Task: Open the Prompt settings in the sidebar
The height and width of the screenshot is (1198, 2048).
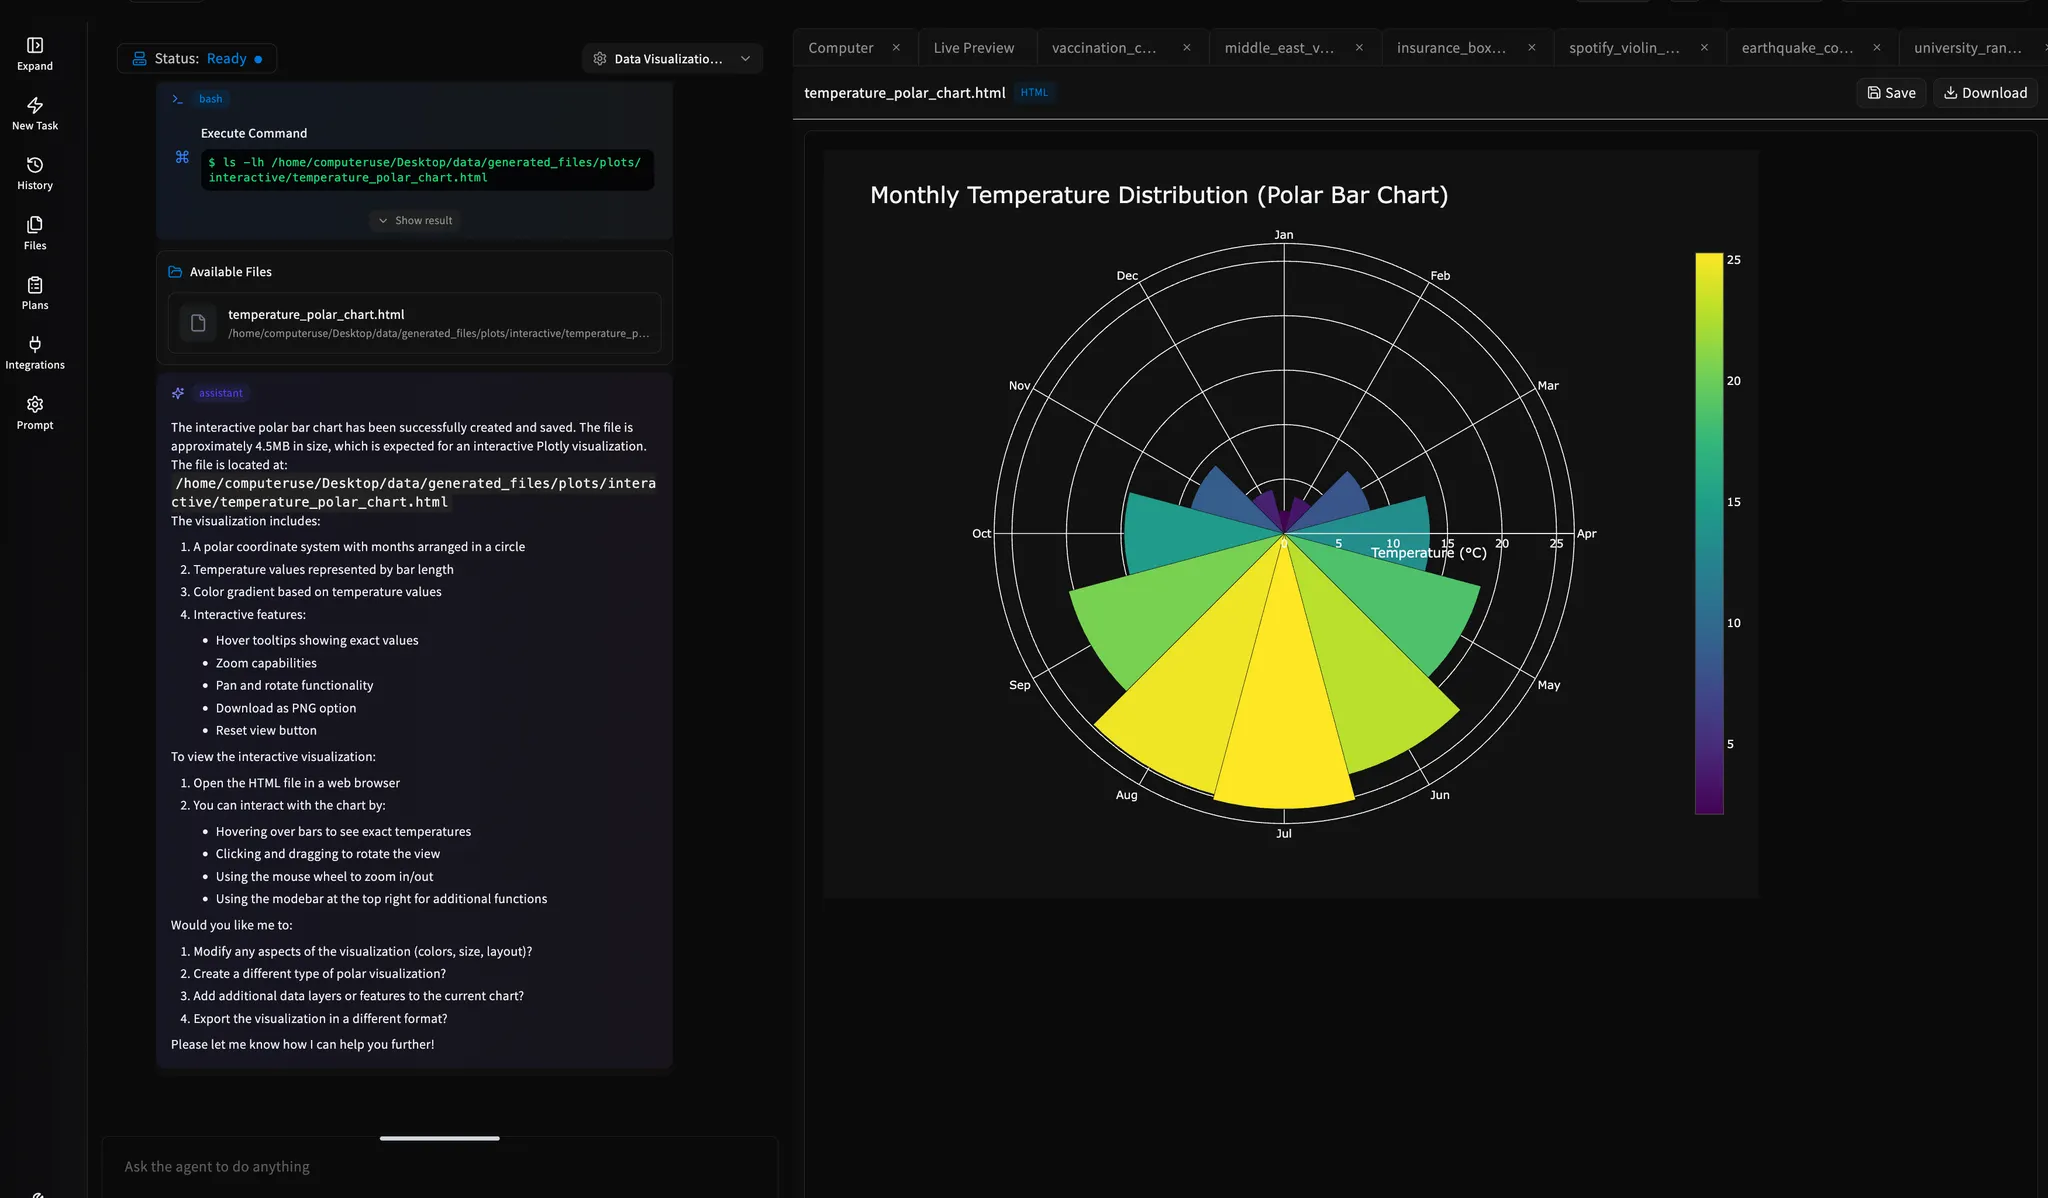Action: pyautogui.click(x=35, y=410)
